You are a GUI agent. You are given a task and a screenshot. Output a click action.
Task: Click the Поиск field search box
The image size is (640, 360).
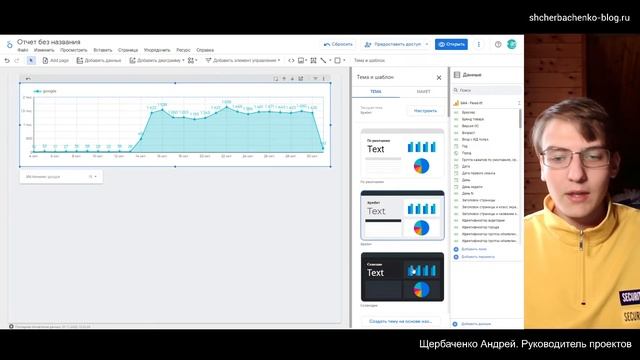pyautogui.click(x=487, y=90)
